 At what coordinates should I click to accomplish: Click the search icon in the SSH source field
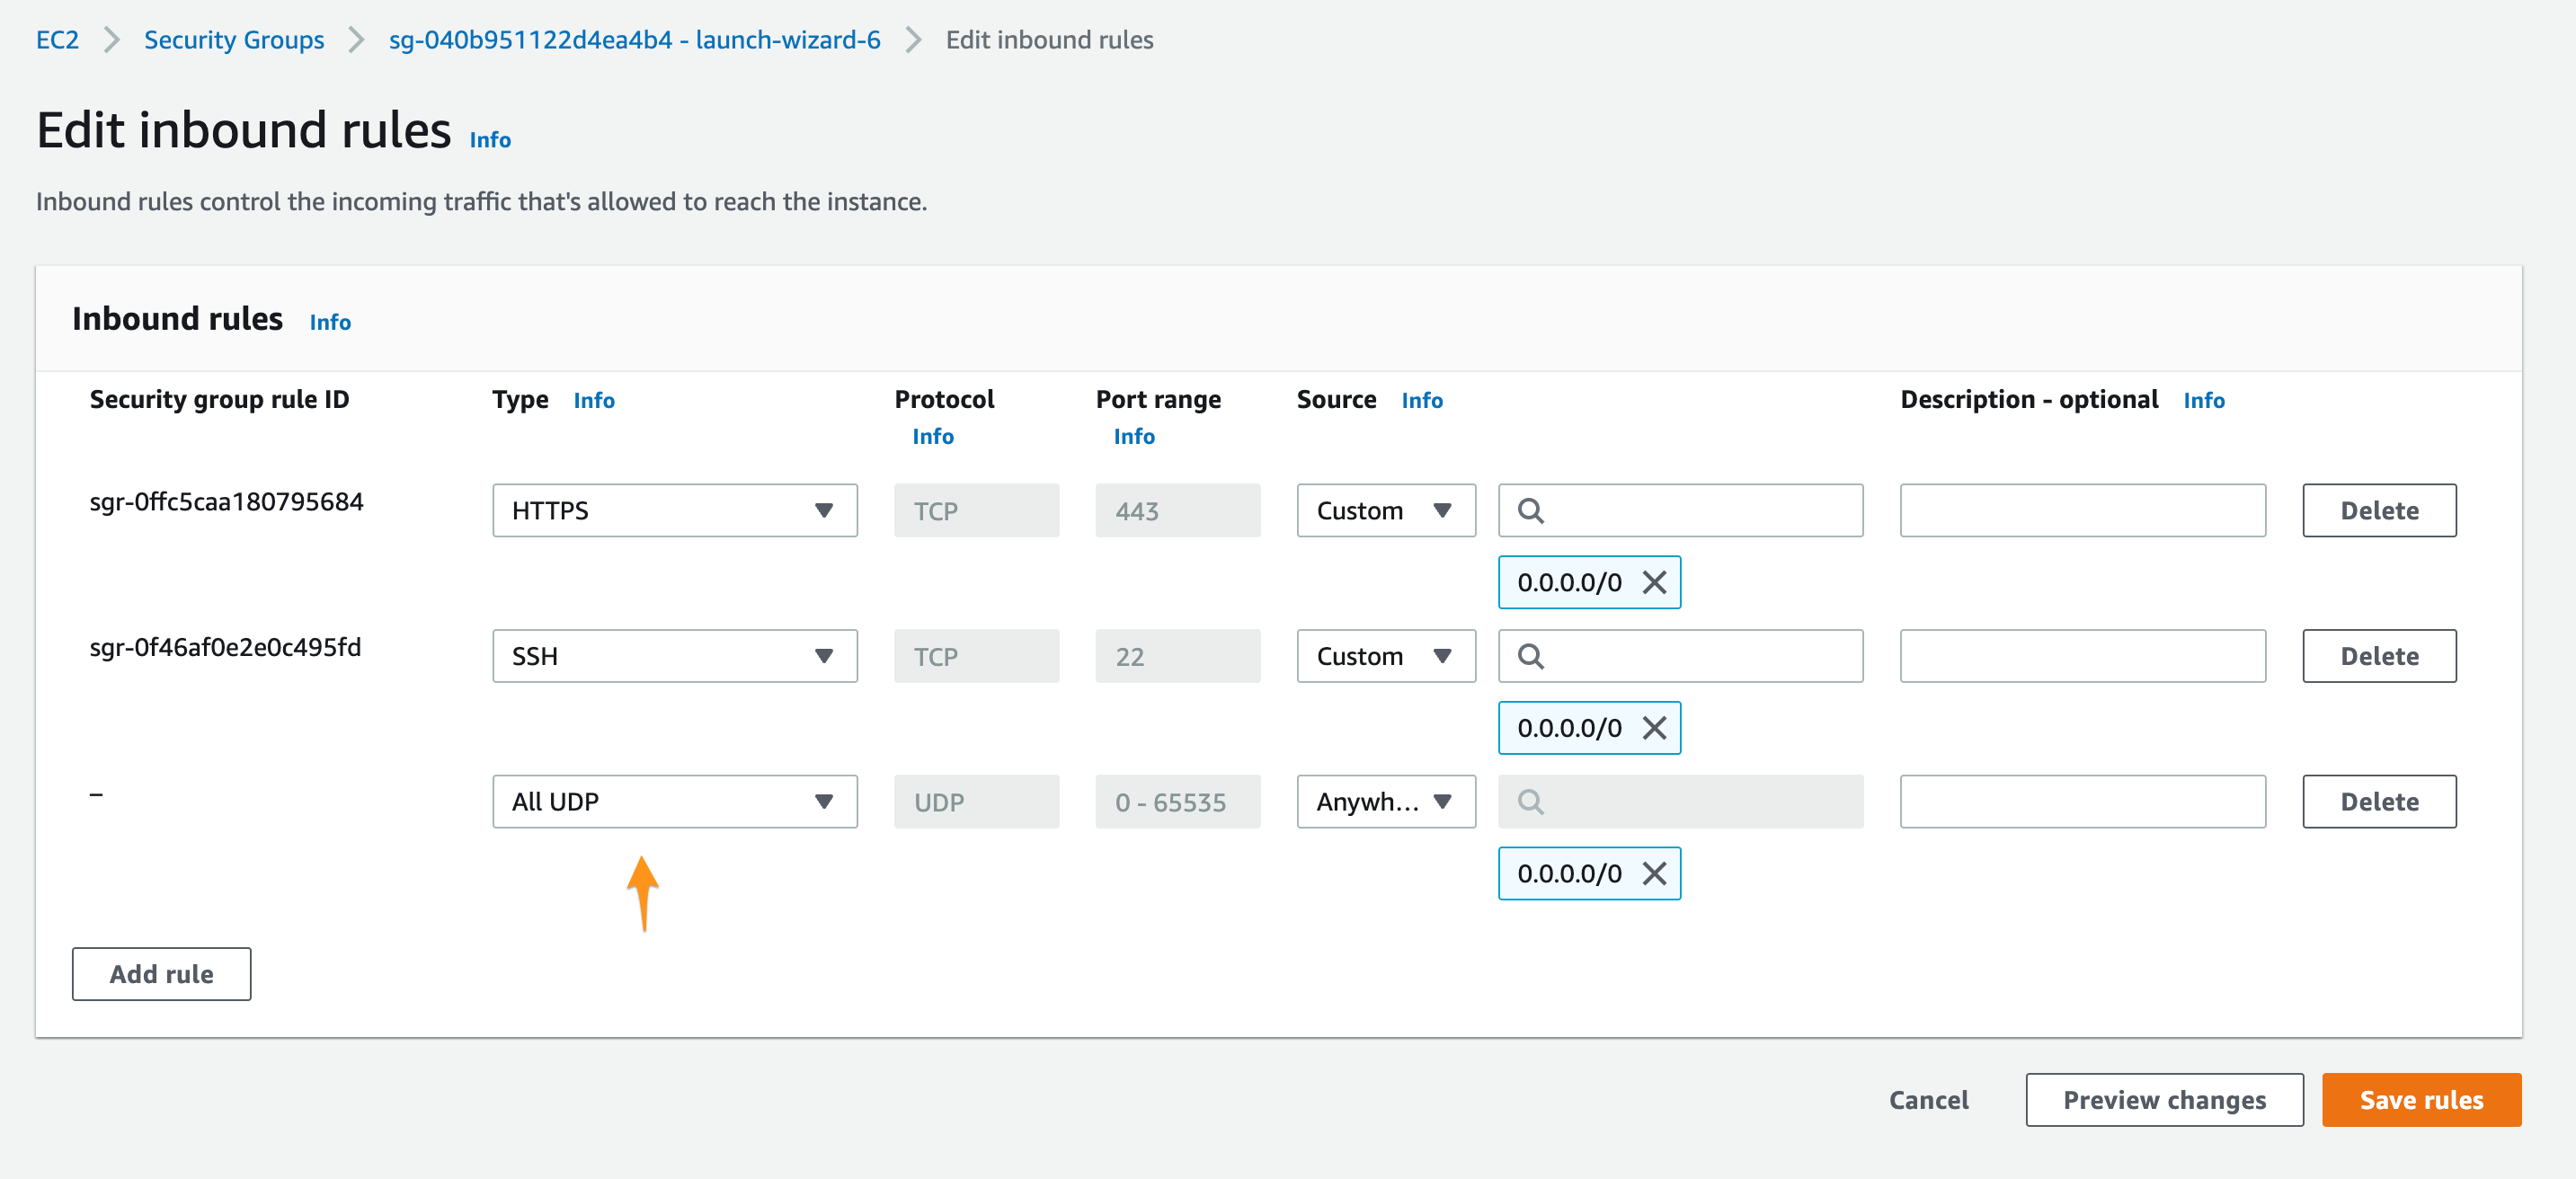[x=1530, y=656]
